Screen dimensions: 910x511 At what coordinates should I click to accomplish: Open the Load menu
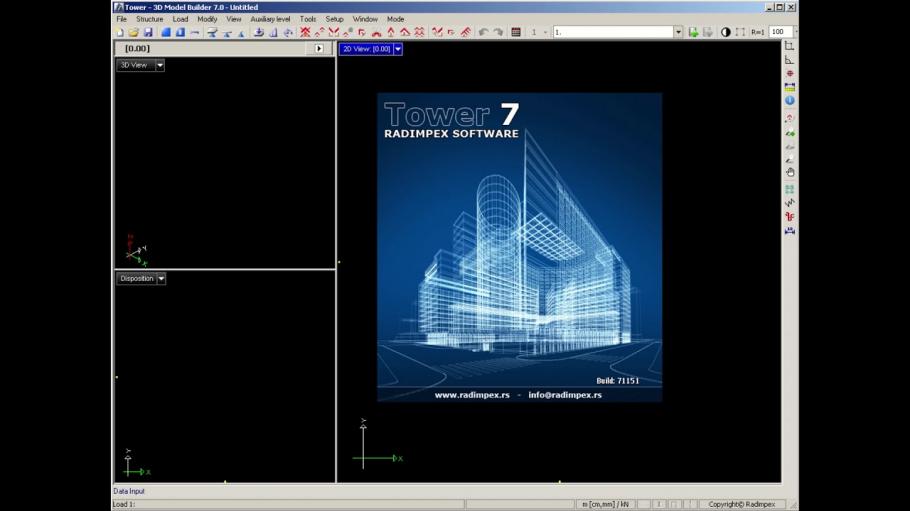tap(180, 19)
